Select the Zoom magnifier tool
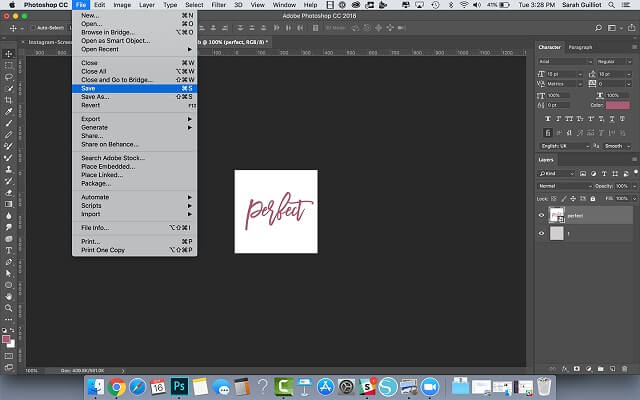 [8, 308]
